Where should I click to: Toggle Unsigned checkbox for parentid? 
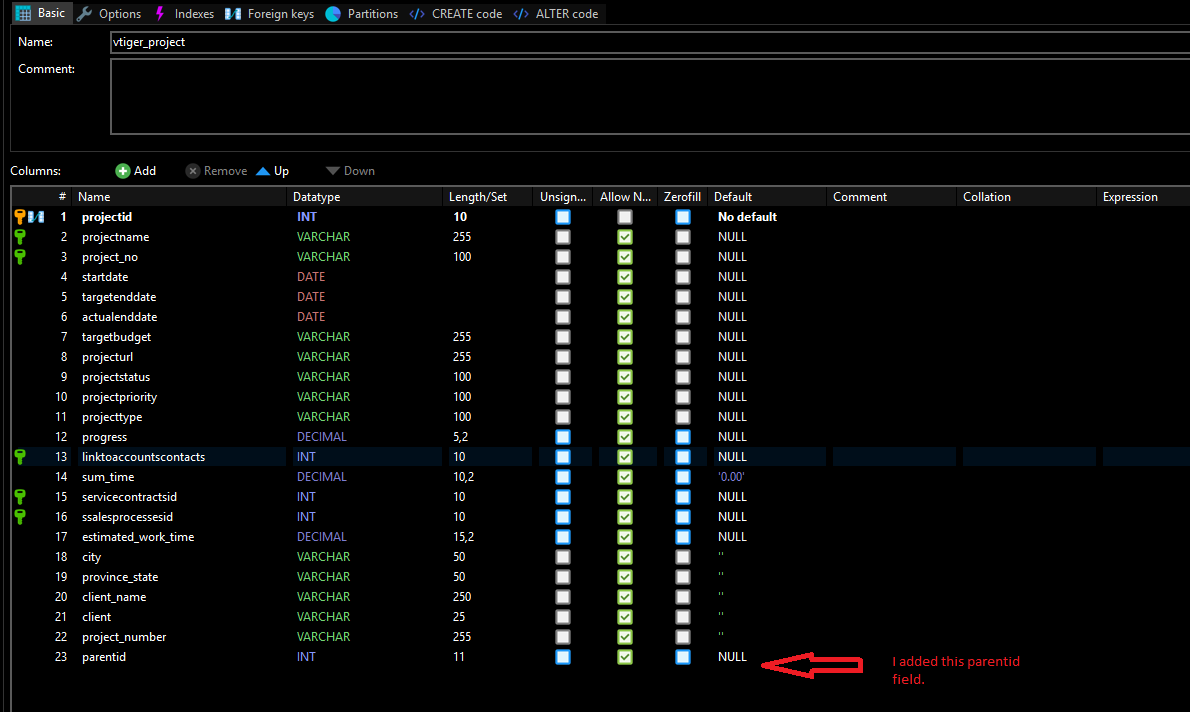point(562,657)
